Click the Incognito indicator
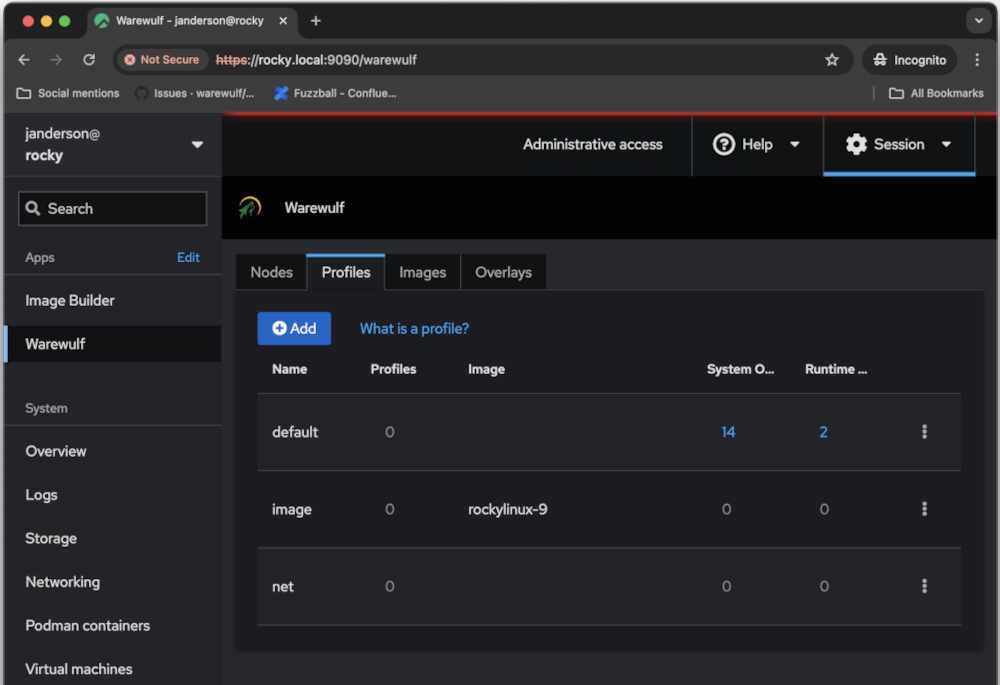This screenshot has height=685, width=1000. click(x=909, y=59)
